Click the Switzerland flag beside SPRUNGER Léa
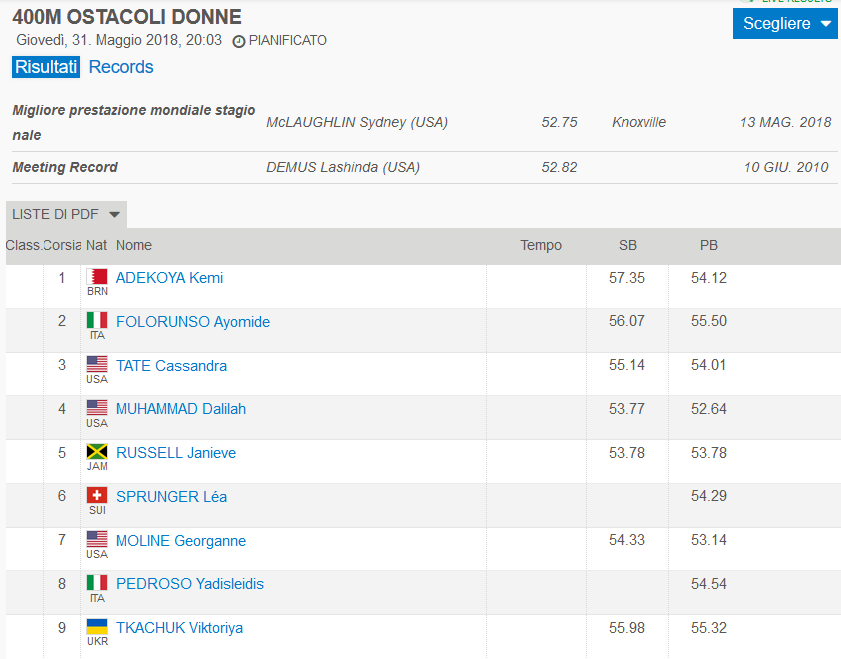 tap(97, 495)
